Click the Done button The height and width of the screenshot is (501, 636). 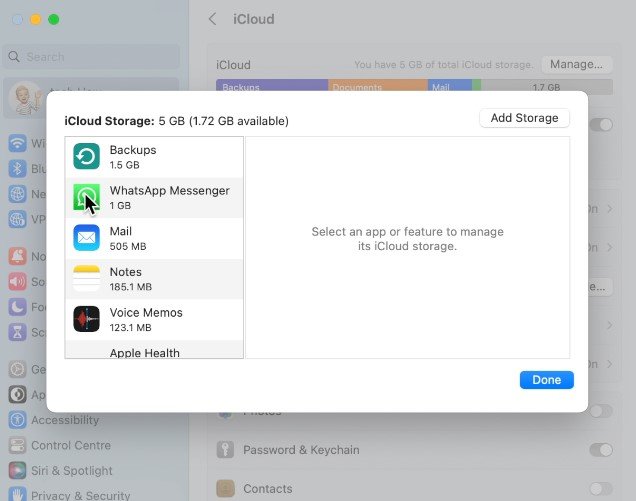pos(547,380)
